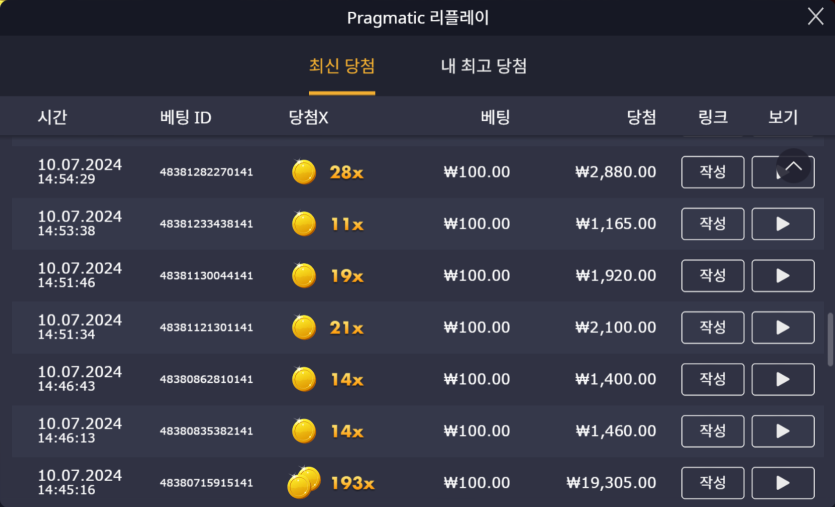Click the 시간 column header
This screenshot has height=507, width=835.
[x=53, y=118]
